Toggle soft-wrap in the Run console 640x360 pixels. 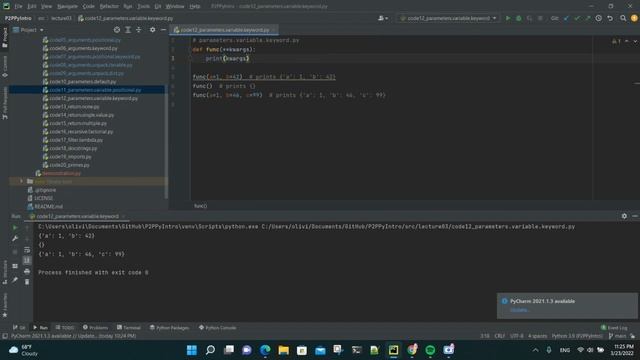point(27,249)
